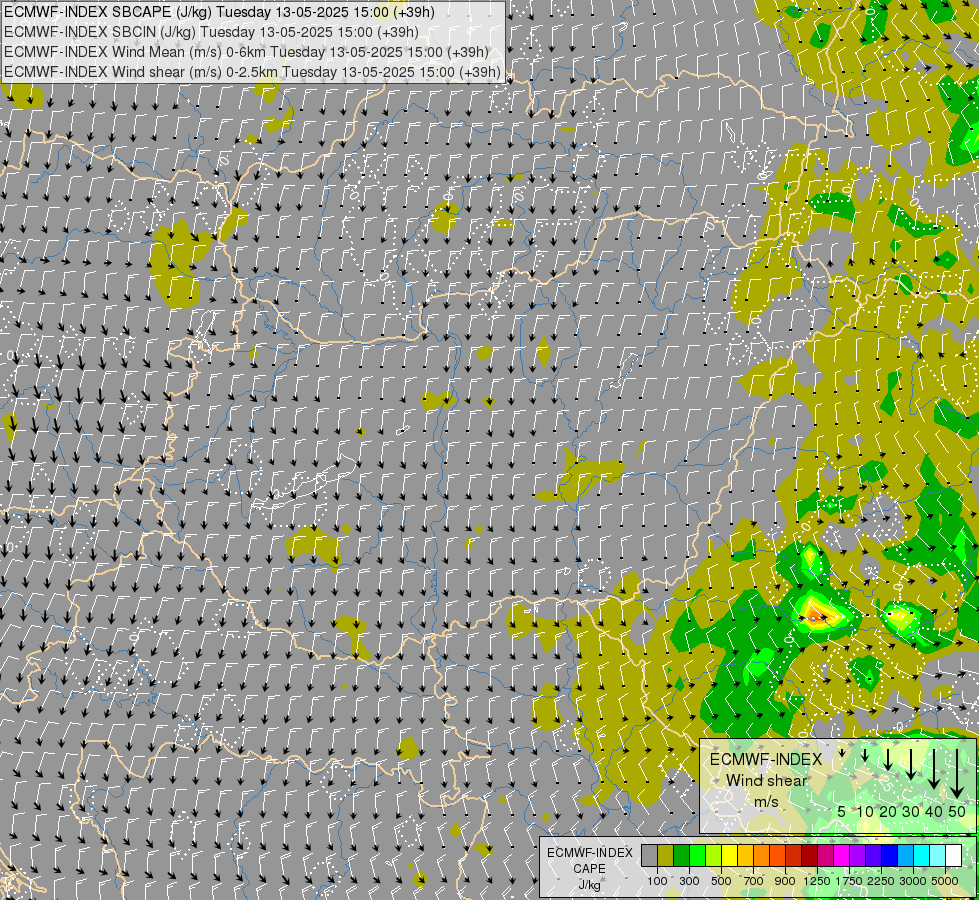Click the 10 m/s wind shear legend arrow
Image resolution: width=979 pixels, height=900 pixels.
pos(865,755)
